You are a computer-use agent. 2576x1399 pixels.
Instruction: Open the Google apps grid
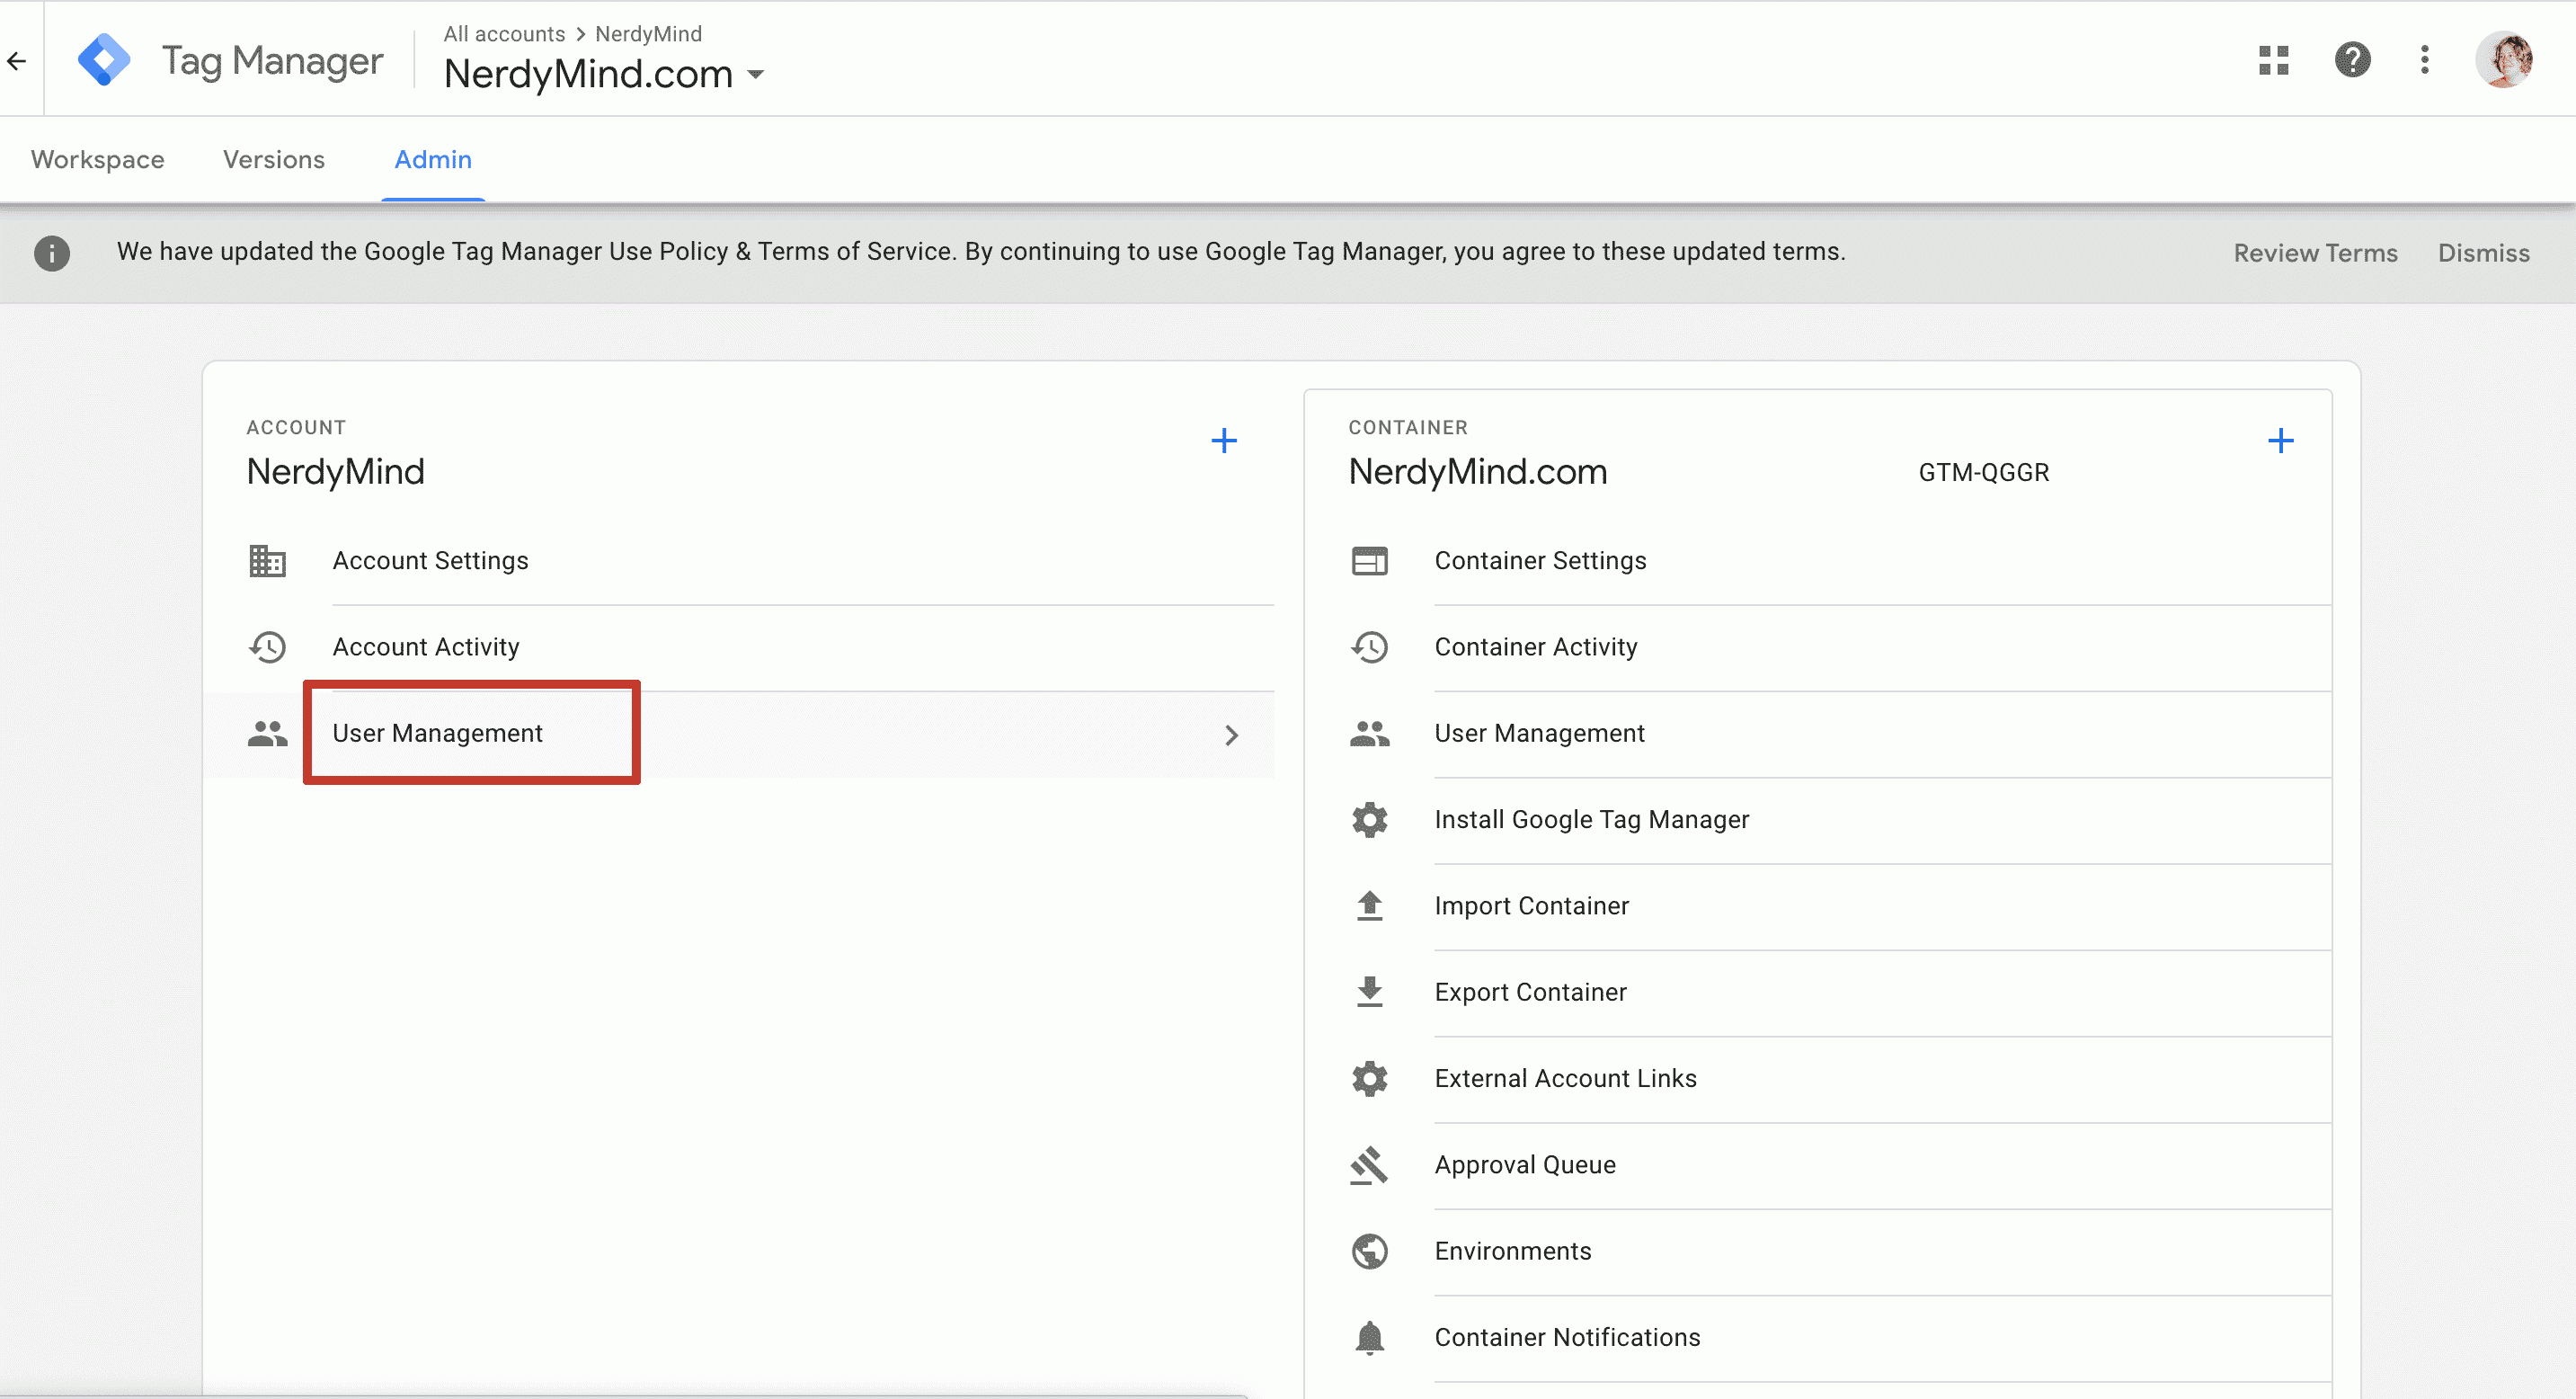coord(2274,60)
